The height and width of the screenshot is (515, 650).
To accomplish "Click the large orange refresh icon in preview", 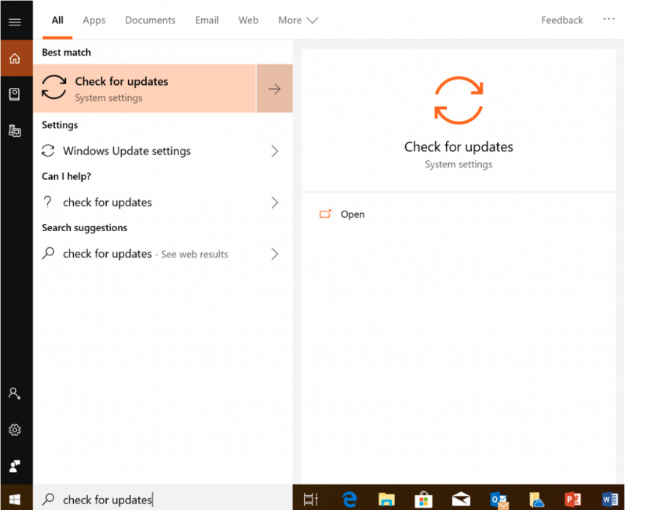I will pyautogui.click(x=458, y=100).
